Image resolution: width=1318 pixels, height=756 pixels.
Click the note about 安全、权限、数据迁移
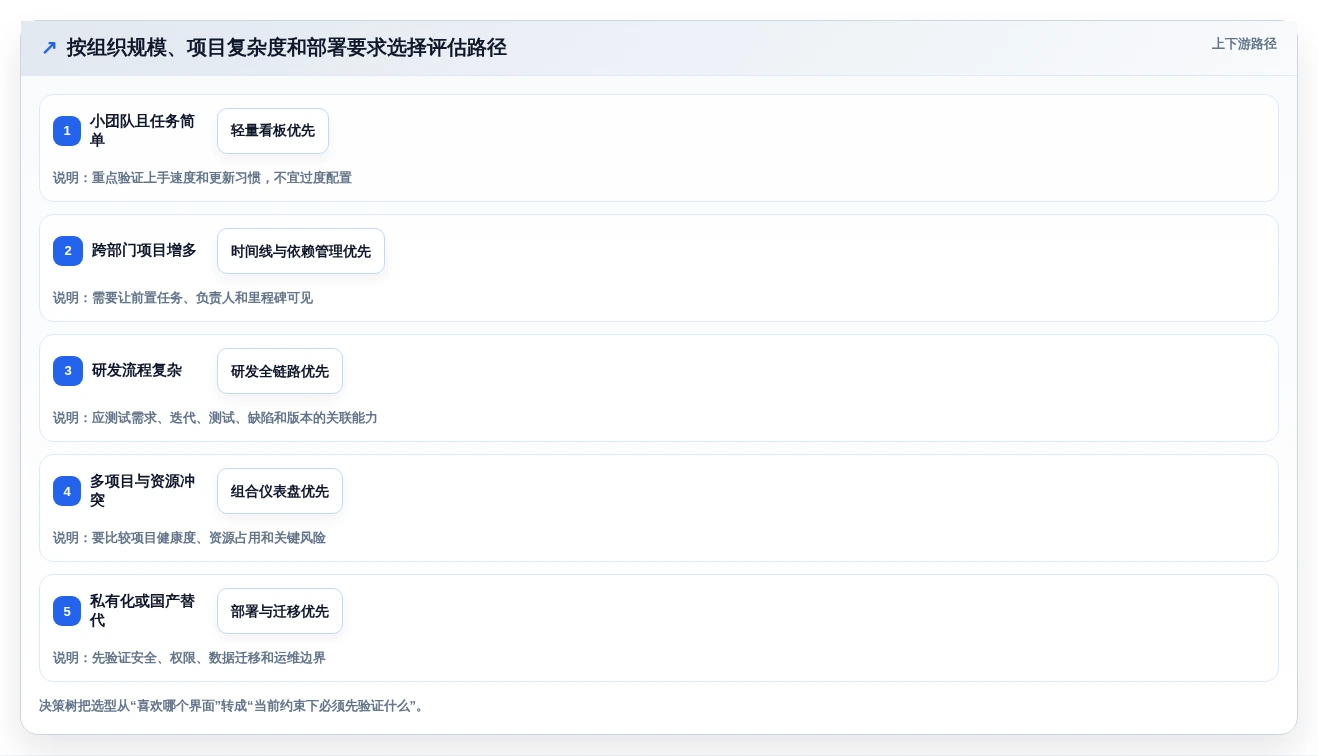189,658
